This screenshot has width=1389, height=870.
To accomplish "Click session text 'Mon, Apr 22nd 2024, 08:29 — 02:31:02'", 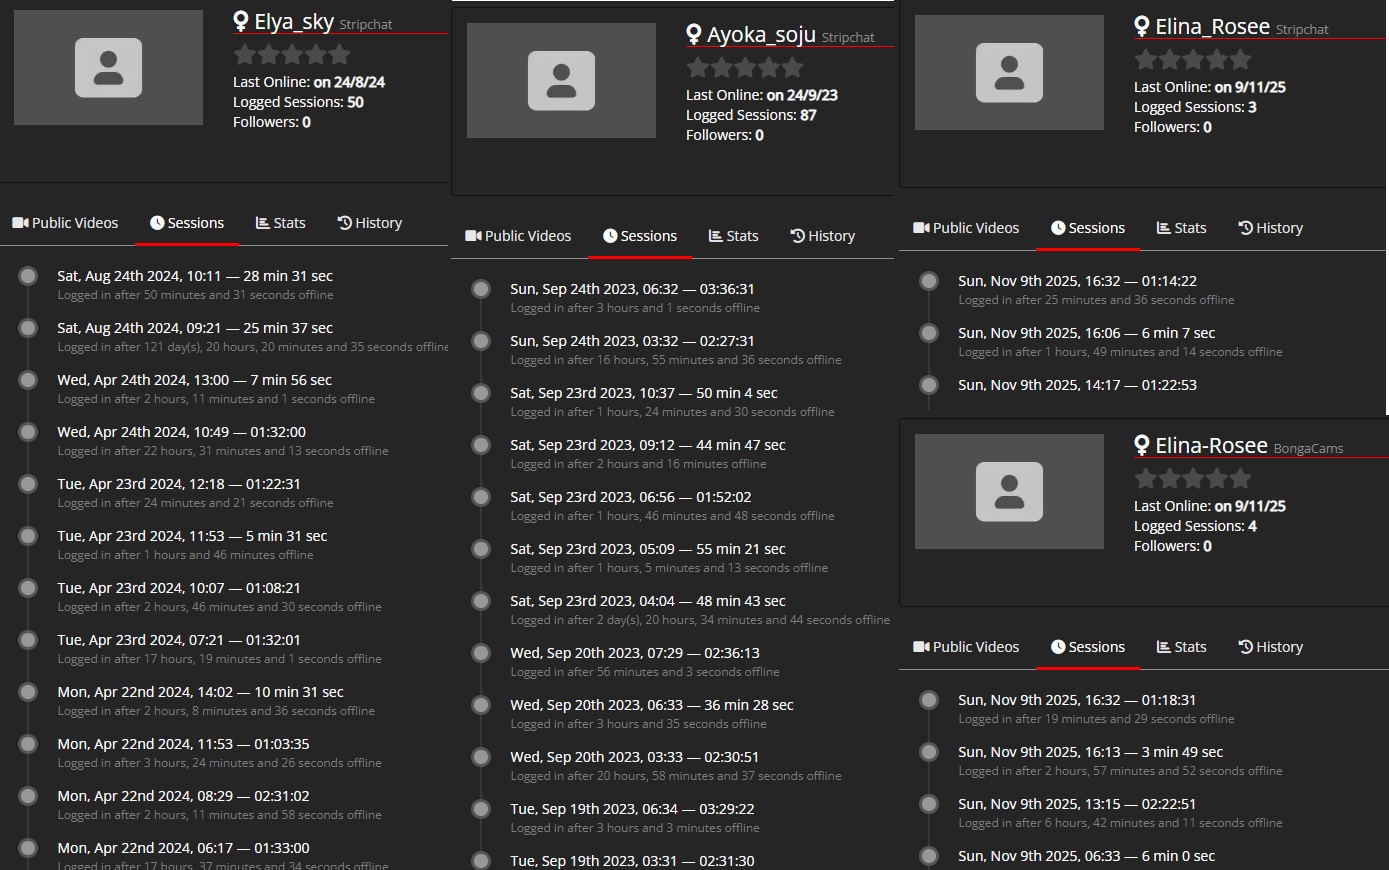I will (183, 796).
